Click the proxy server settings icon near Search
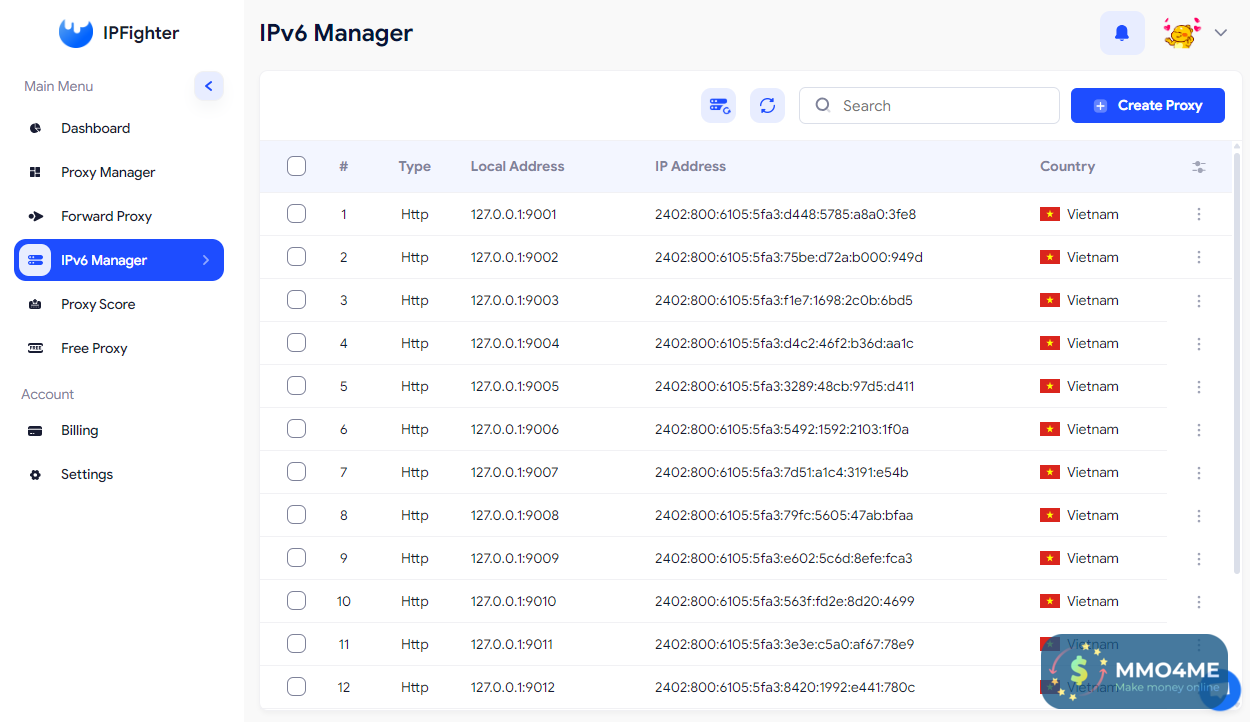Screen dimensions: 1250x722 [718, 105]
